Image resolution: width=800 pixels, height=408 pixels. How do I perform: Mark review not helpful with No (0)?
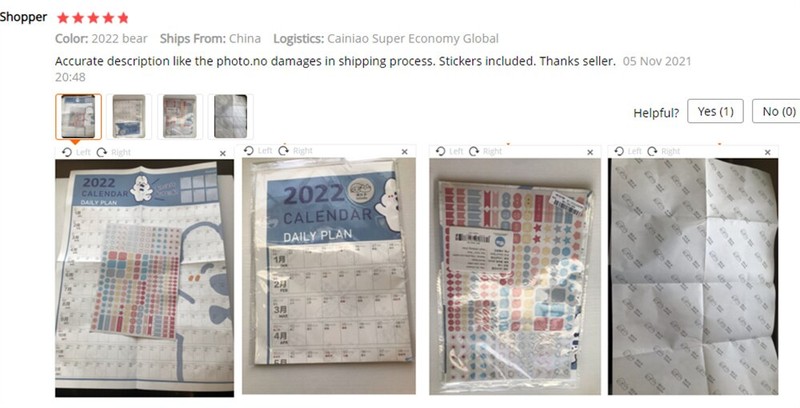(x=778, y=111)
